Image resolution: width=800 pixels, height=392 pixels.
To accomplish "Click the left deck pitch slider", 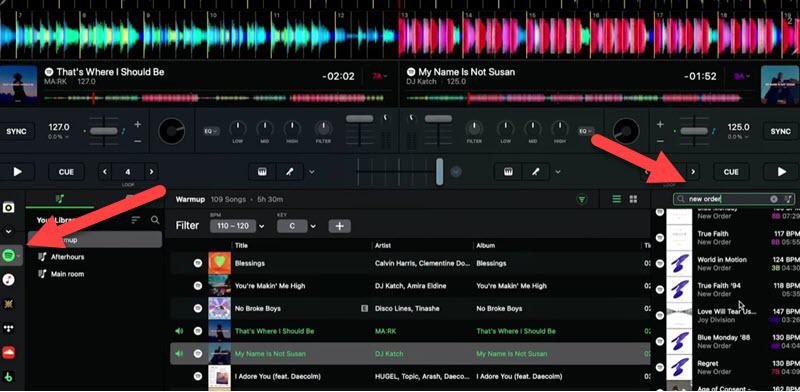I will point(104,131).
